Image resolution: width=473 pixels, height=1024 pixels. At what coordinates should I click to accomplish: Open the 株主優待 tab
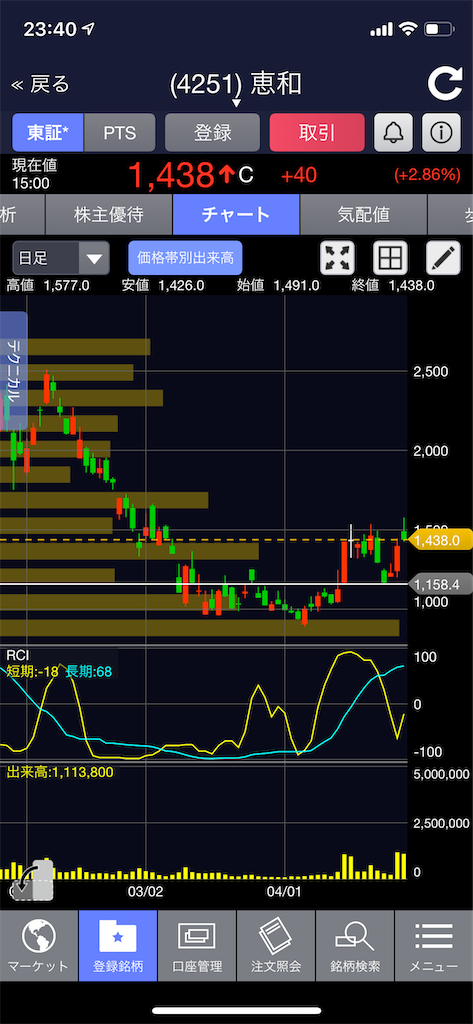(x=108, y=214)
